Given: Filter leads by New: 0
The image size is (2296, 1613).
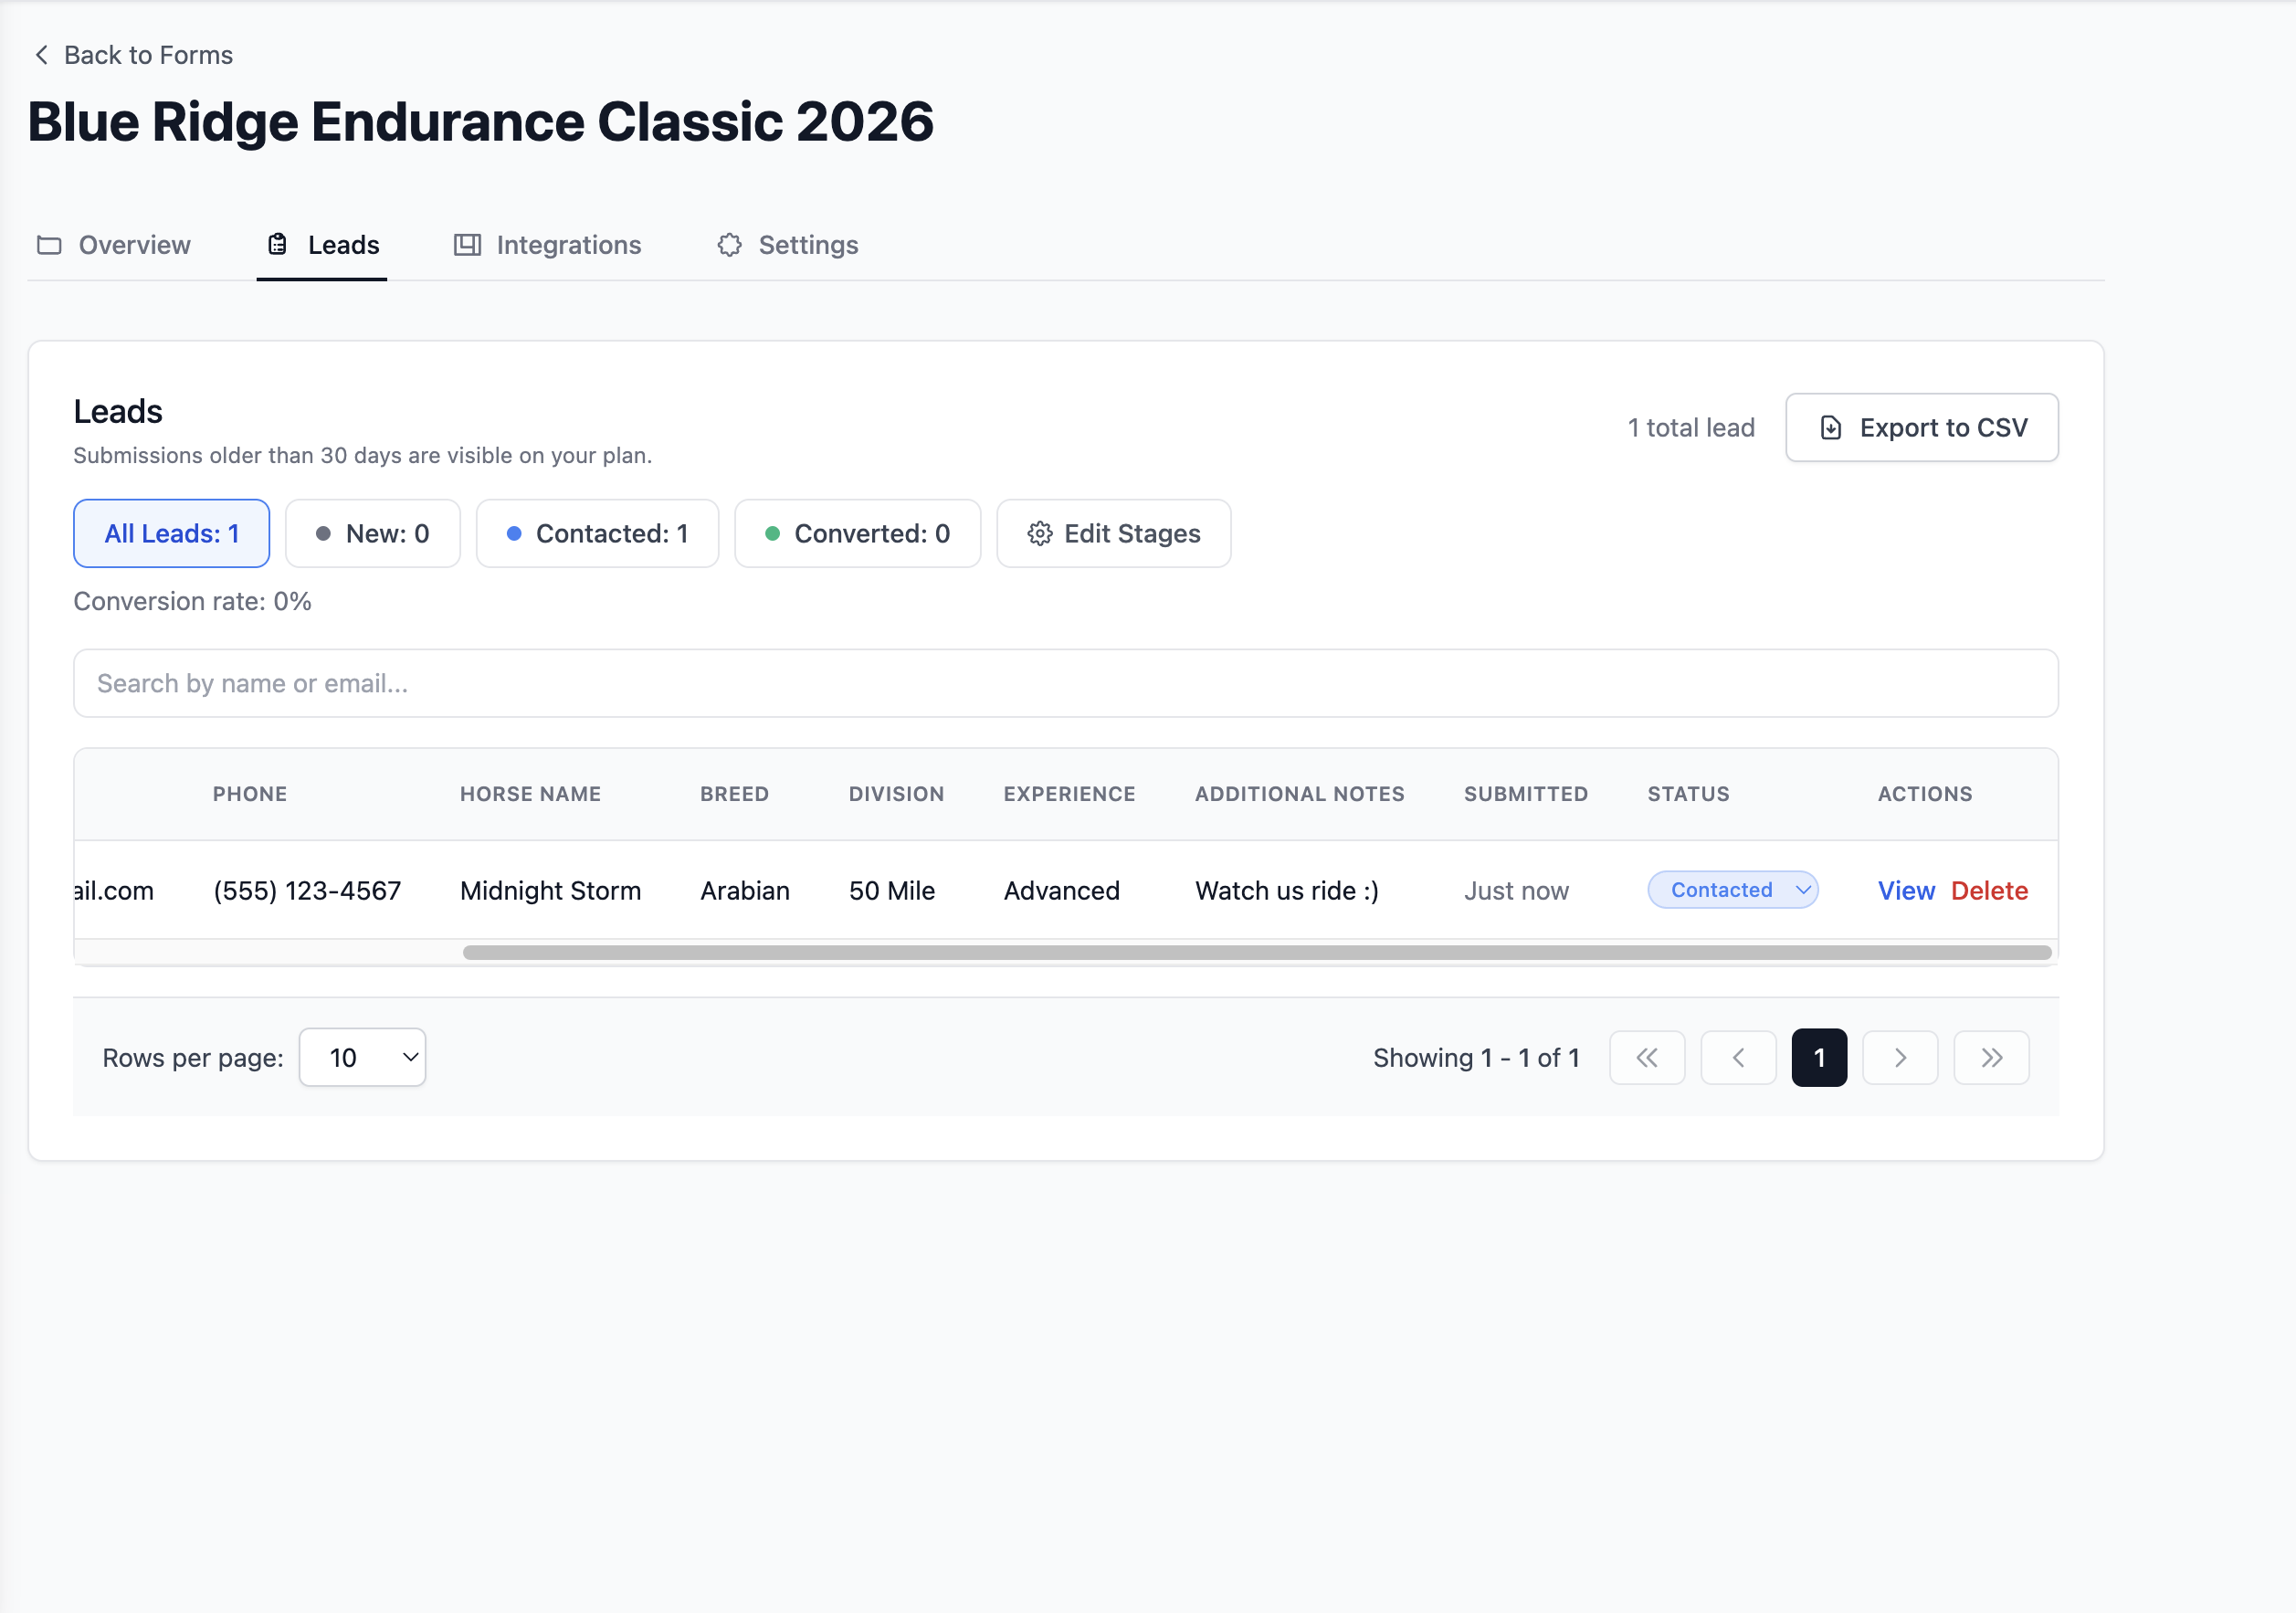Looking at the screenshot, I should 372,534.
